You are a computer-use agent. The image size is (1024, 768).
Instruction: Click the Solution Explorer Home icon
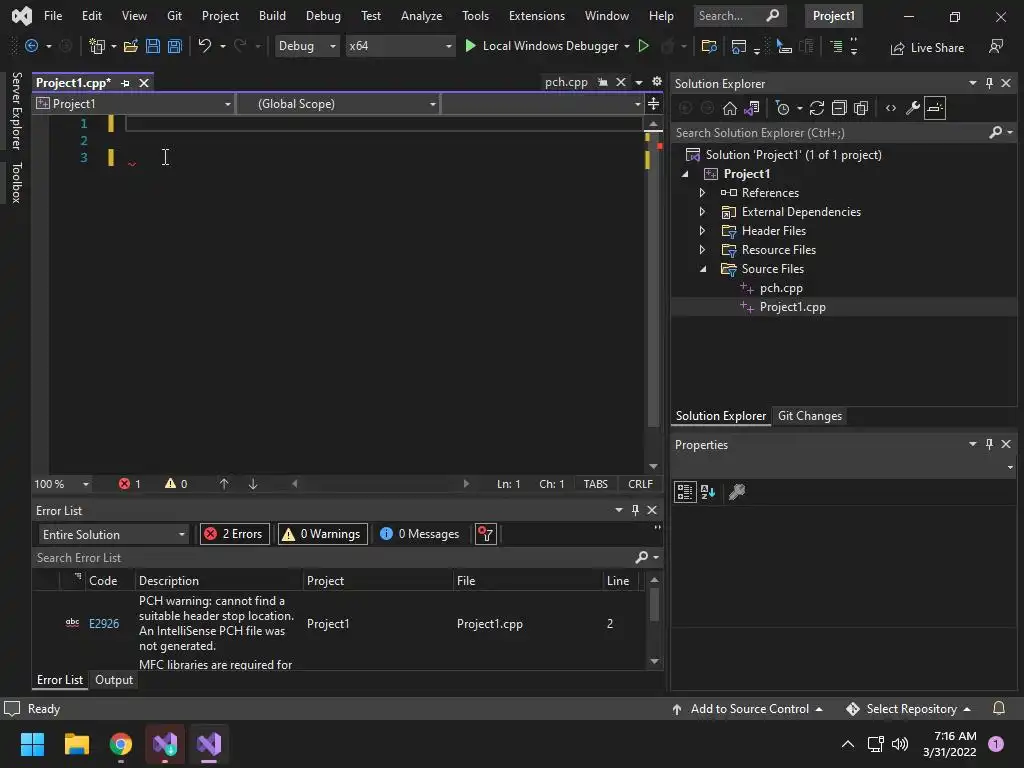point(729,108)
